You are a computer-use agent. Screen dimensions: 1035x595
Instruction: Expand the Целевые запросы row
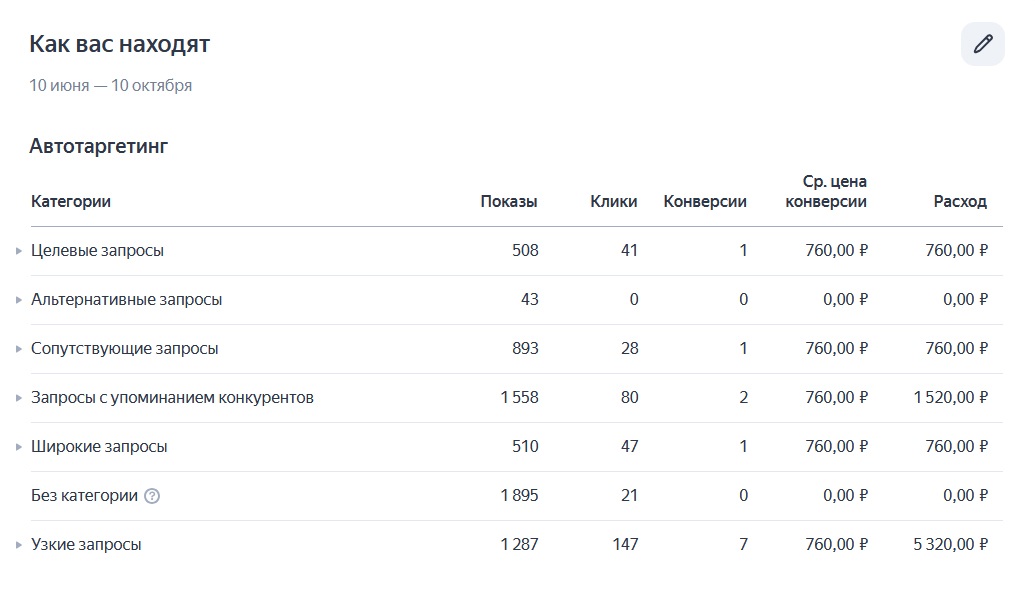click(x=19, y=251)
